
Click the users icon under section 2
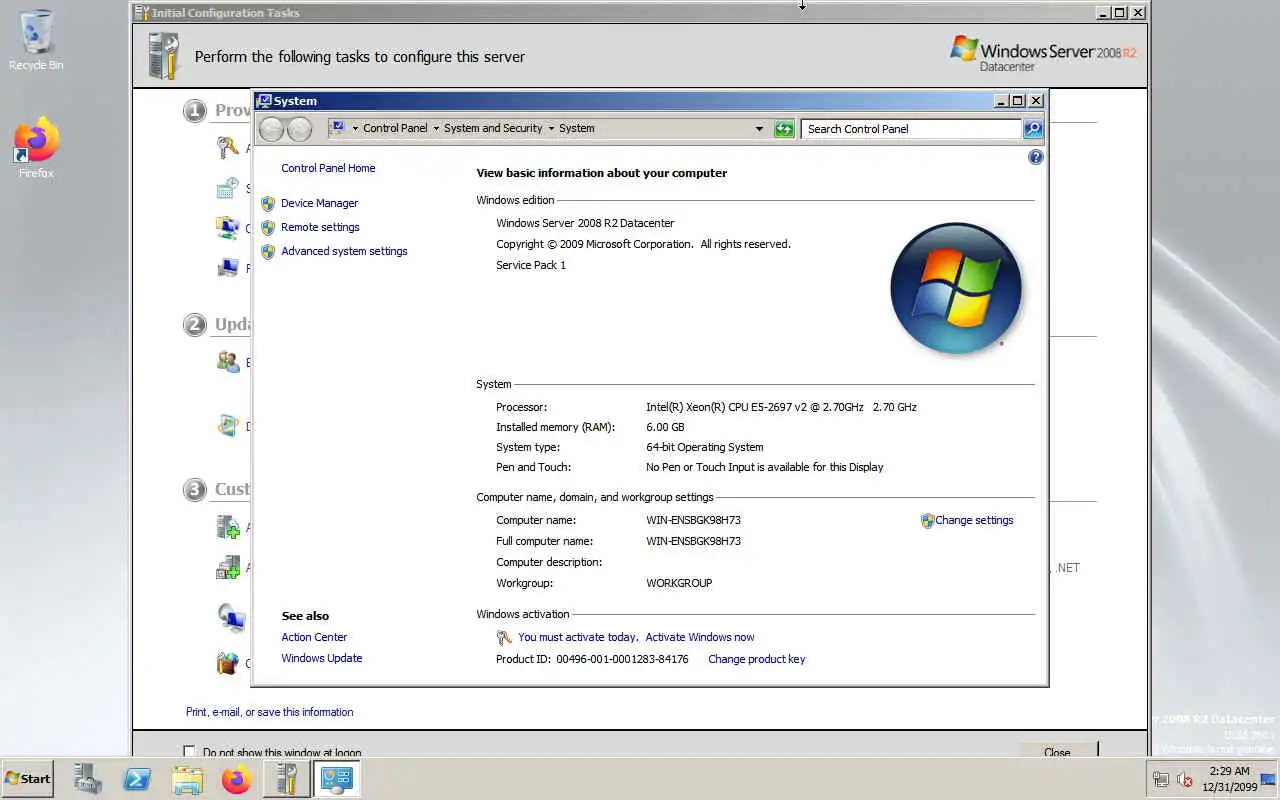(x=228, y=362)
